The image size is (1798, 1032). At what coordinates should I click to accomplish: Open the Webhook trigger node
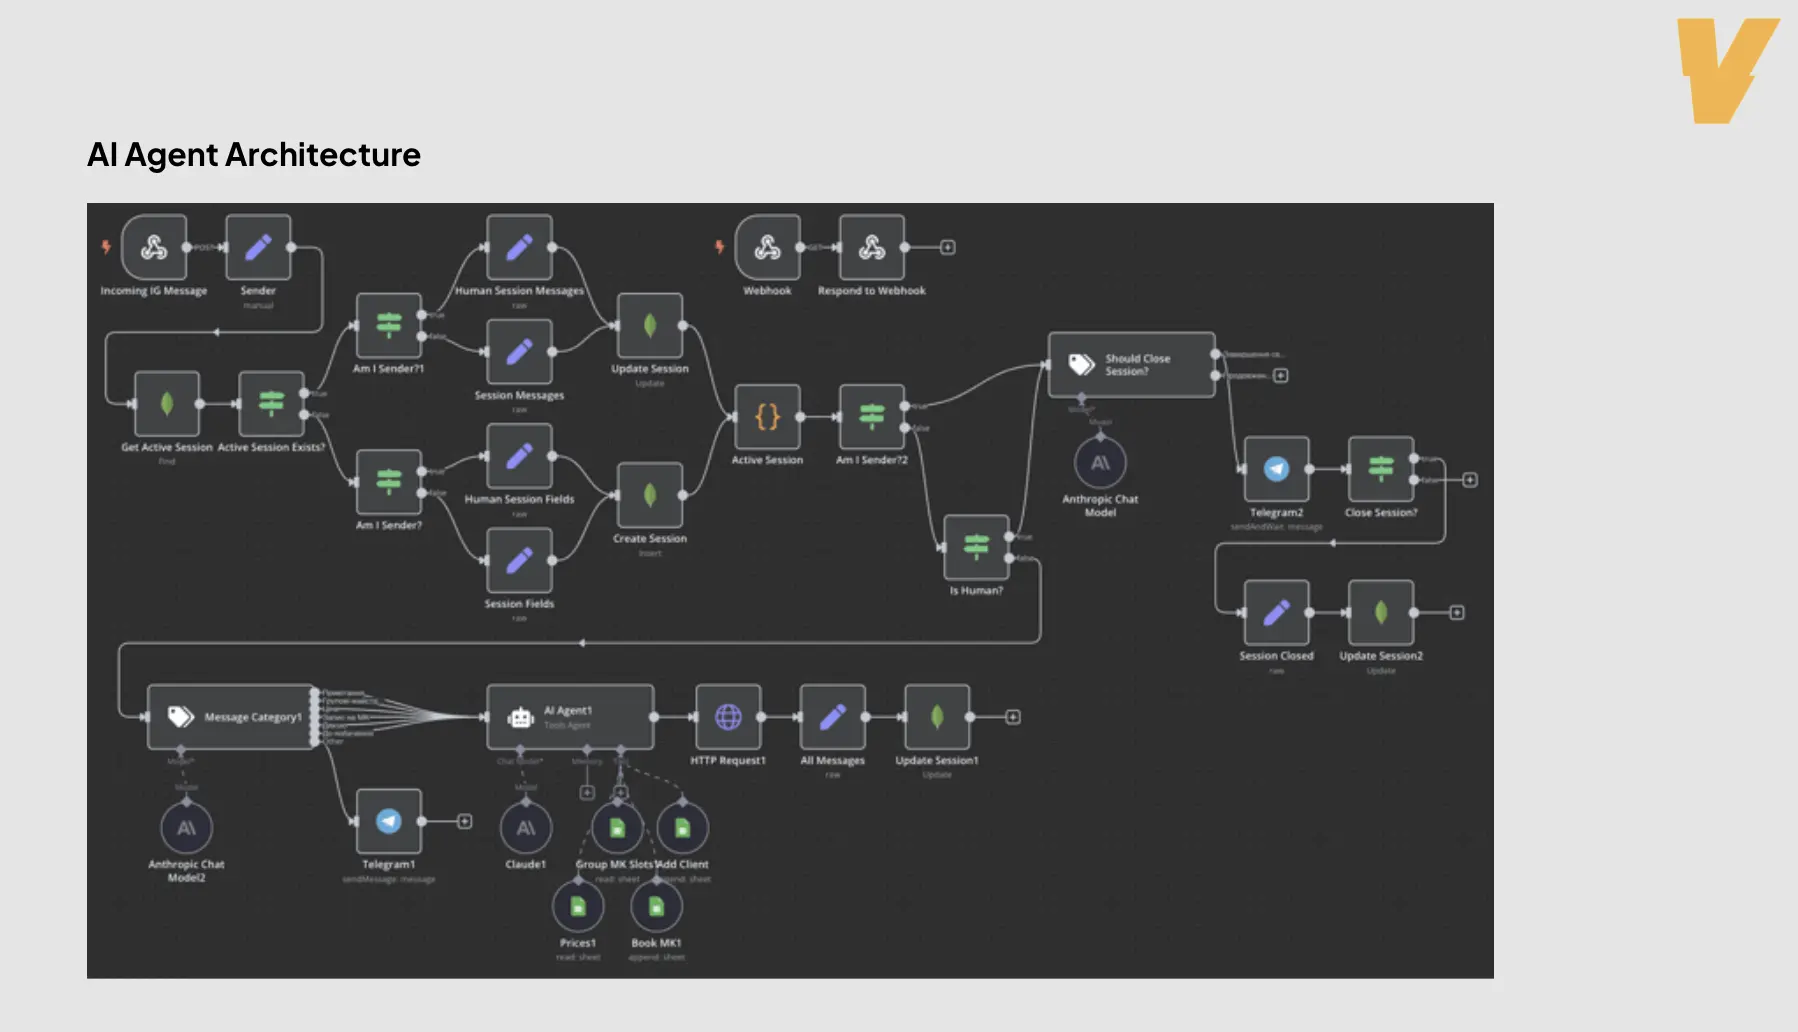pos(768,249)
